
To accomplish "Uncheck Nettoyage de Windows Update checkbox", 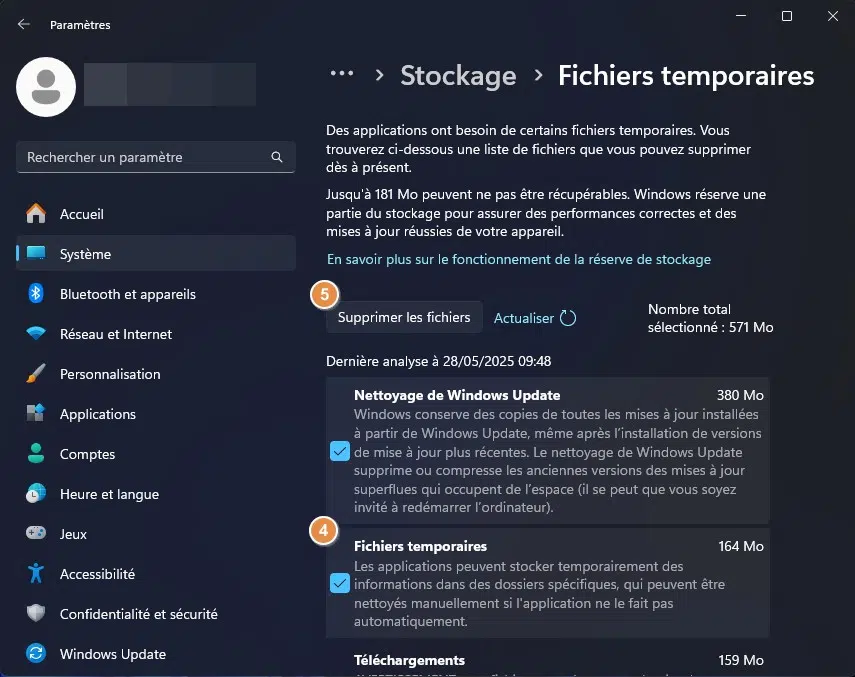I will 340,452.
